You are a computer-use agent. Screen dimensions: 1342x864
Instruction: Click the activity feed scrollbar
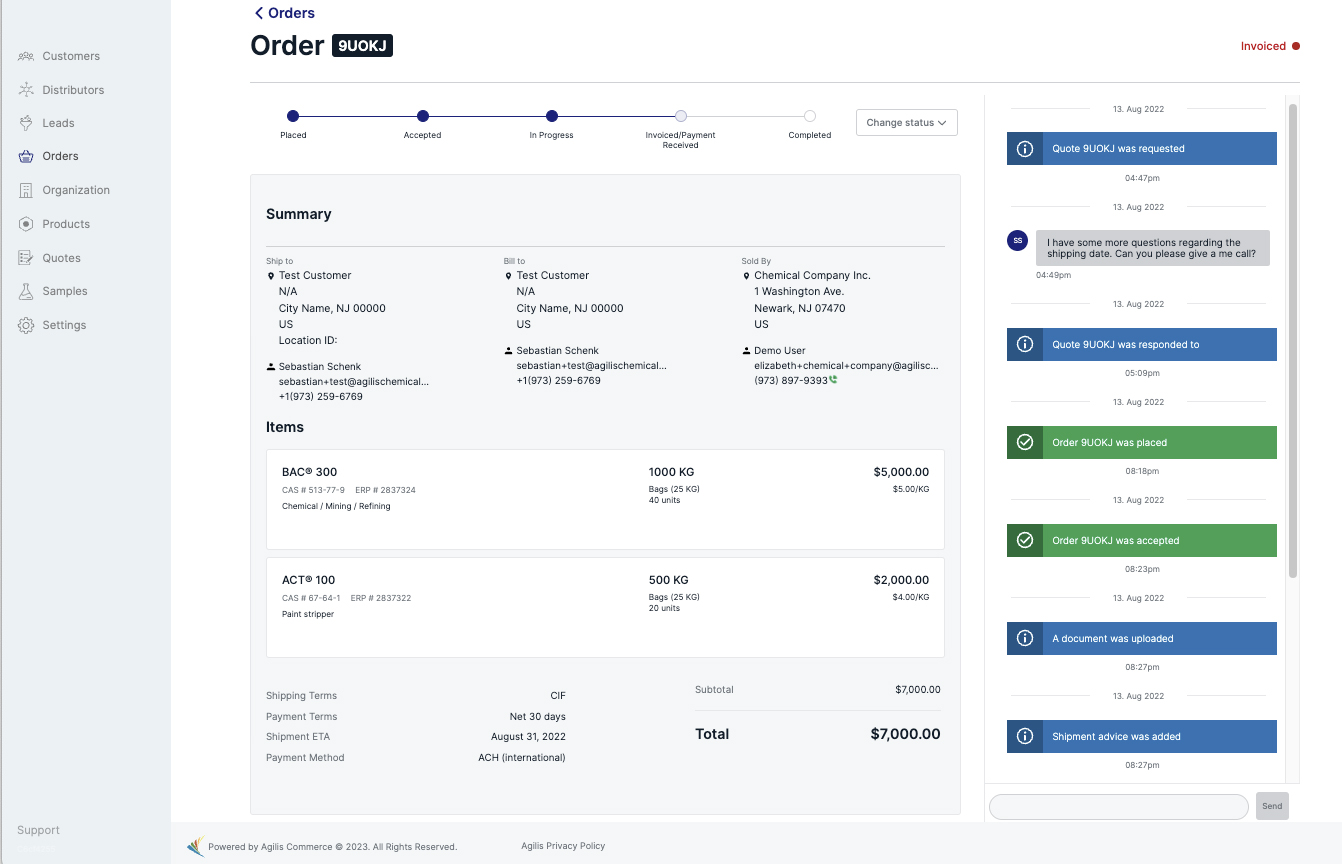tap(1292, 340)
